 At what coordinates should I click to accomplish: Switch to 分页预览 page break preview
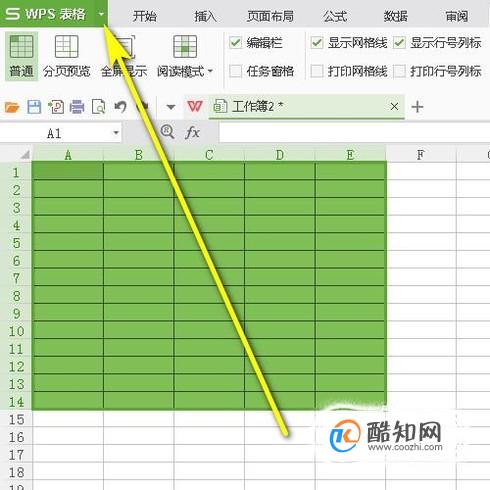click(x=67, y=47)
